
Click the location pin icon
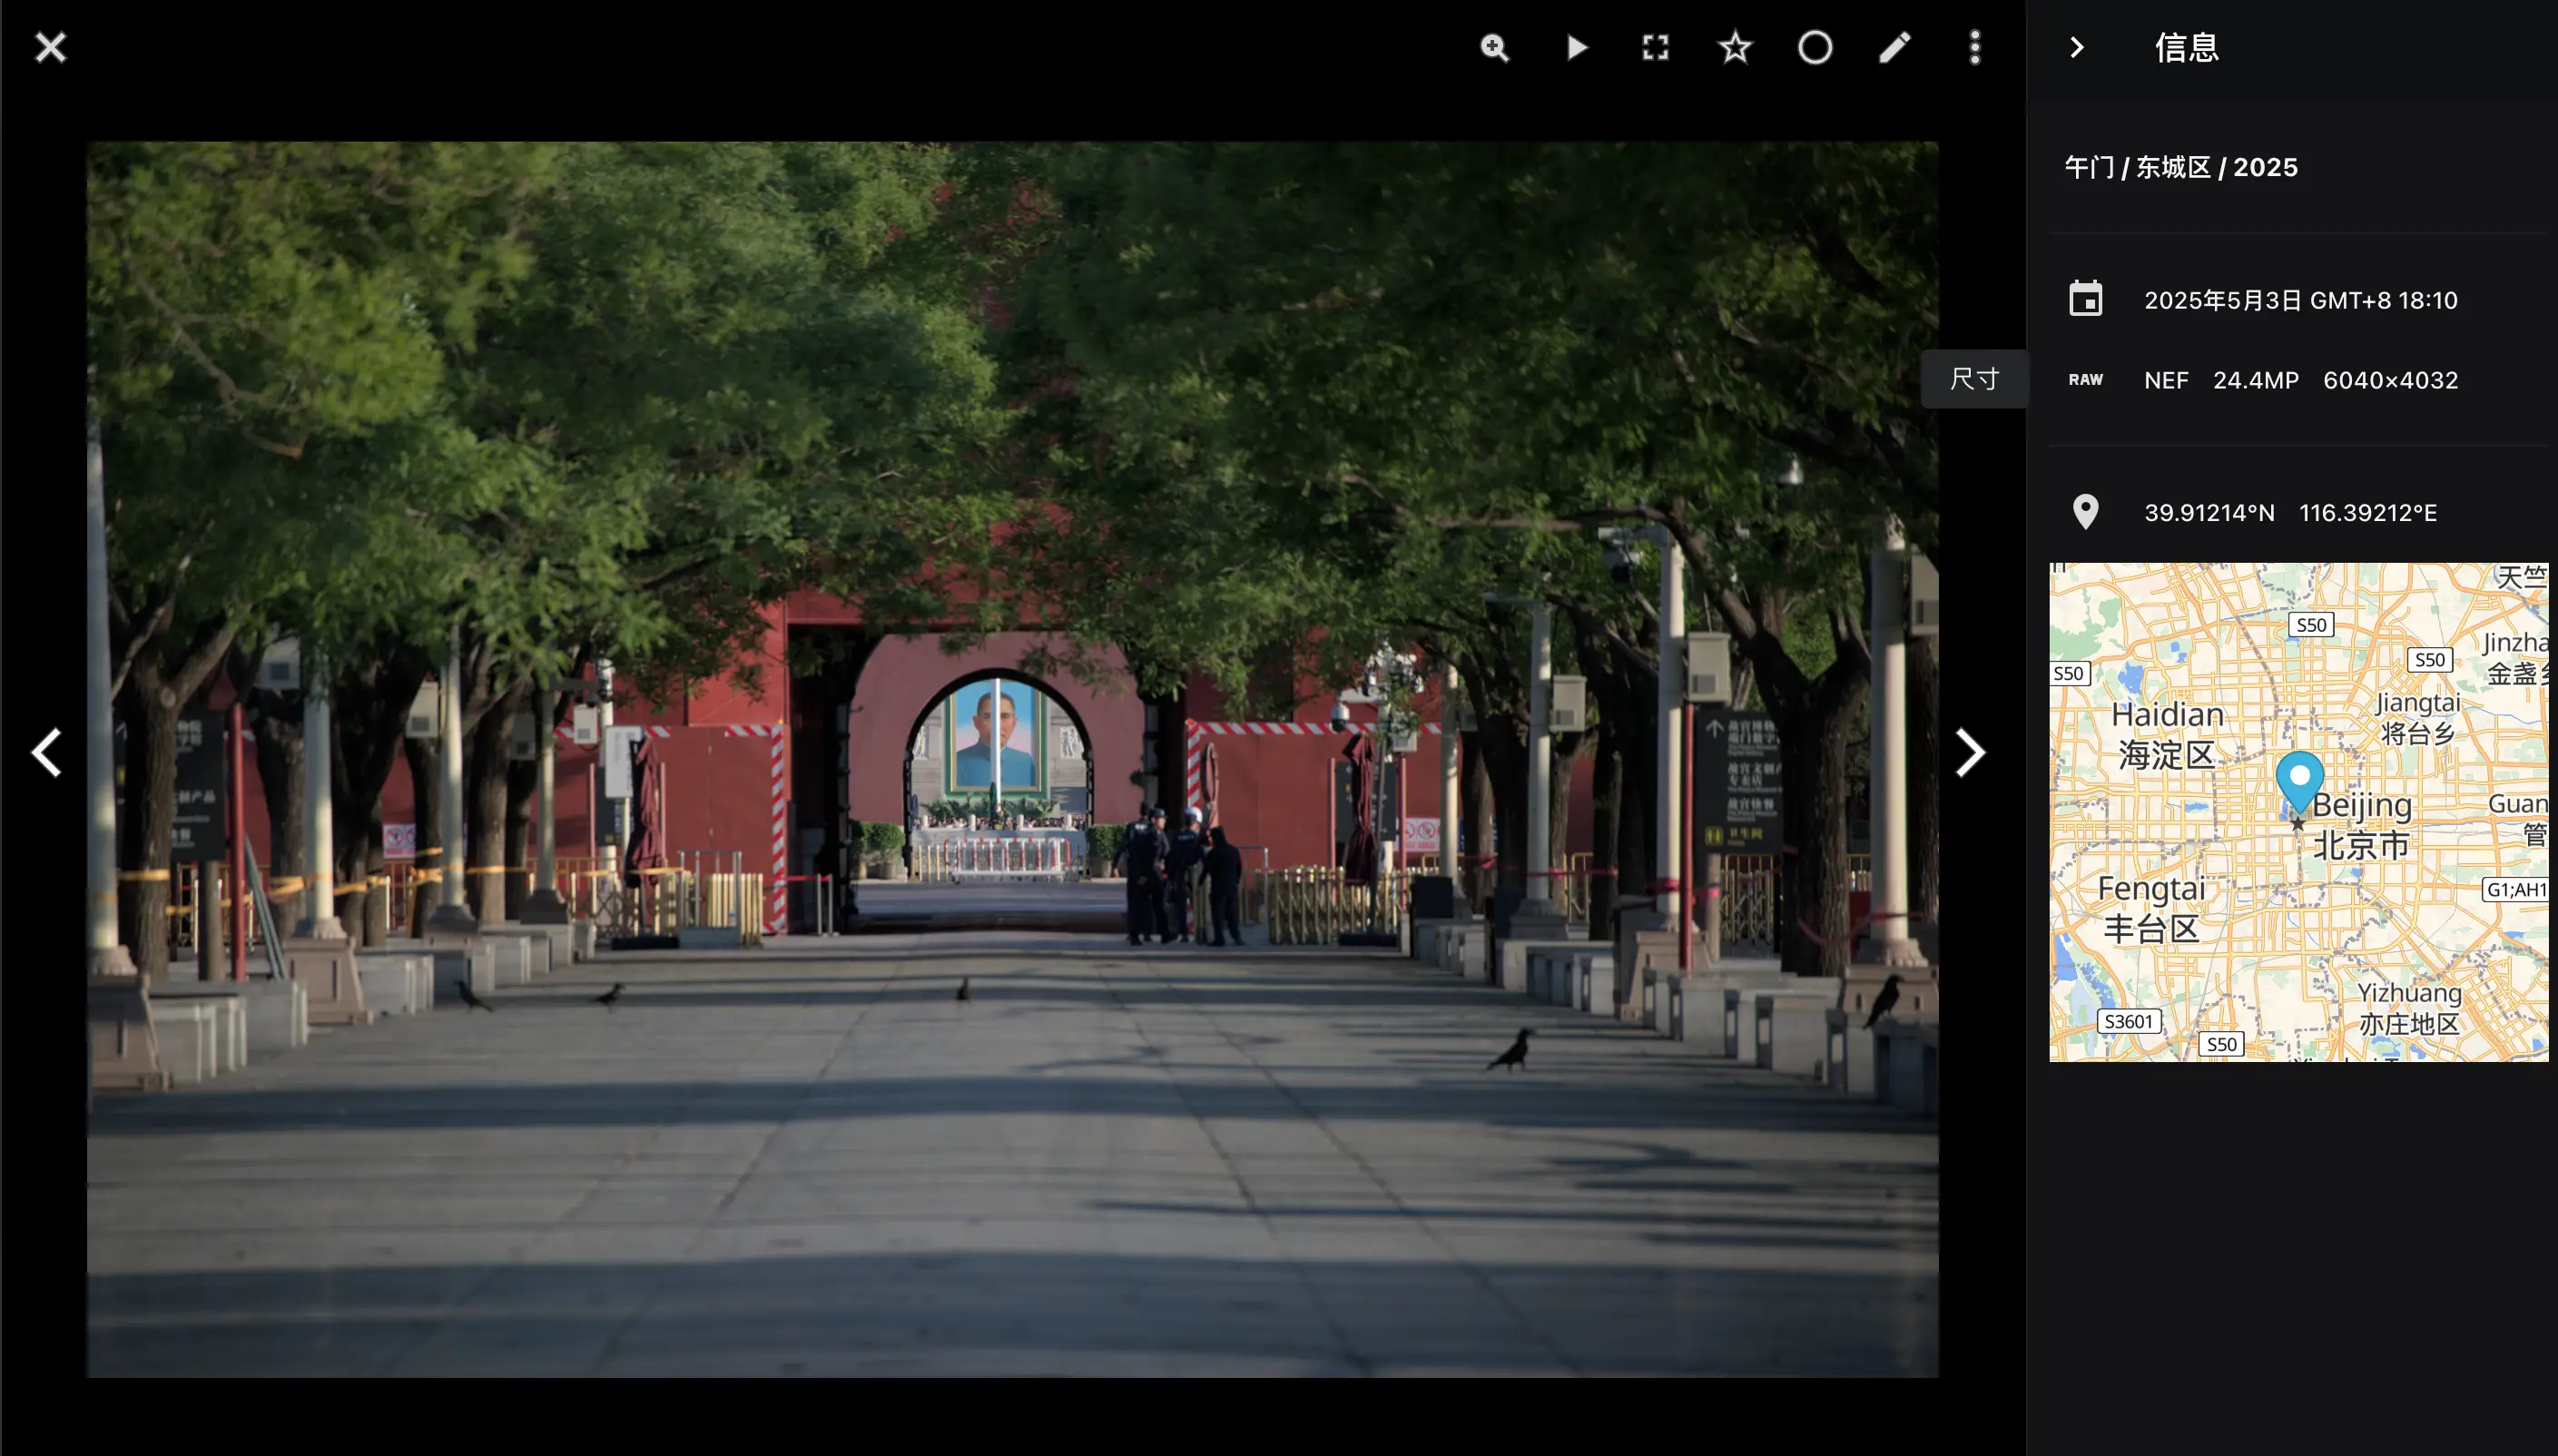[2085, 512]
